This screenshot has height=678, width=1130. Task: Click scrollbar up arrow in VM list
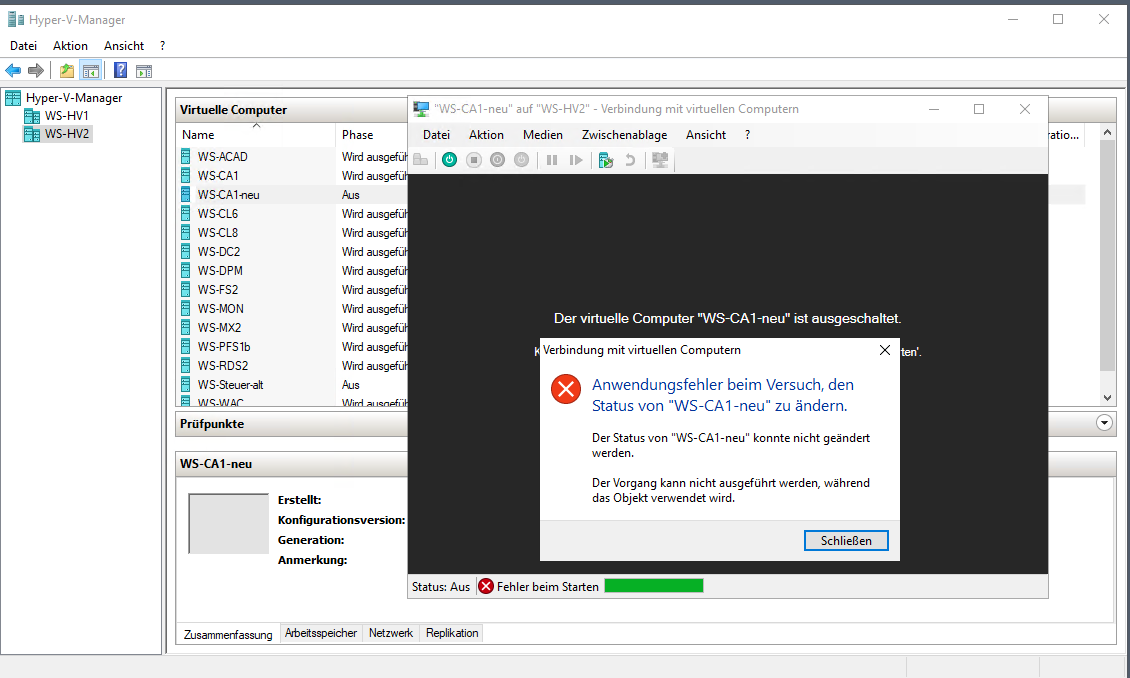coord(1108,133)
